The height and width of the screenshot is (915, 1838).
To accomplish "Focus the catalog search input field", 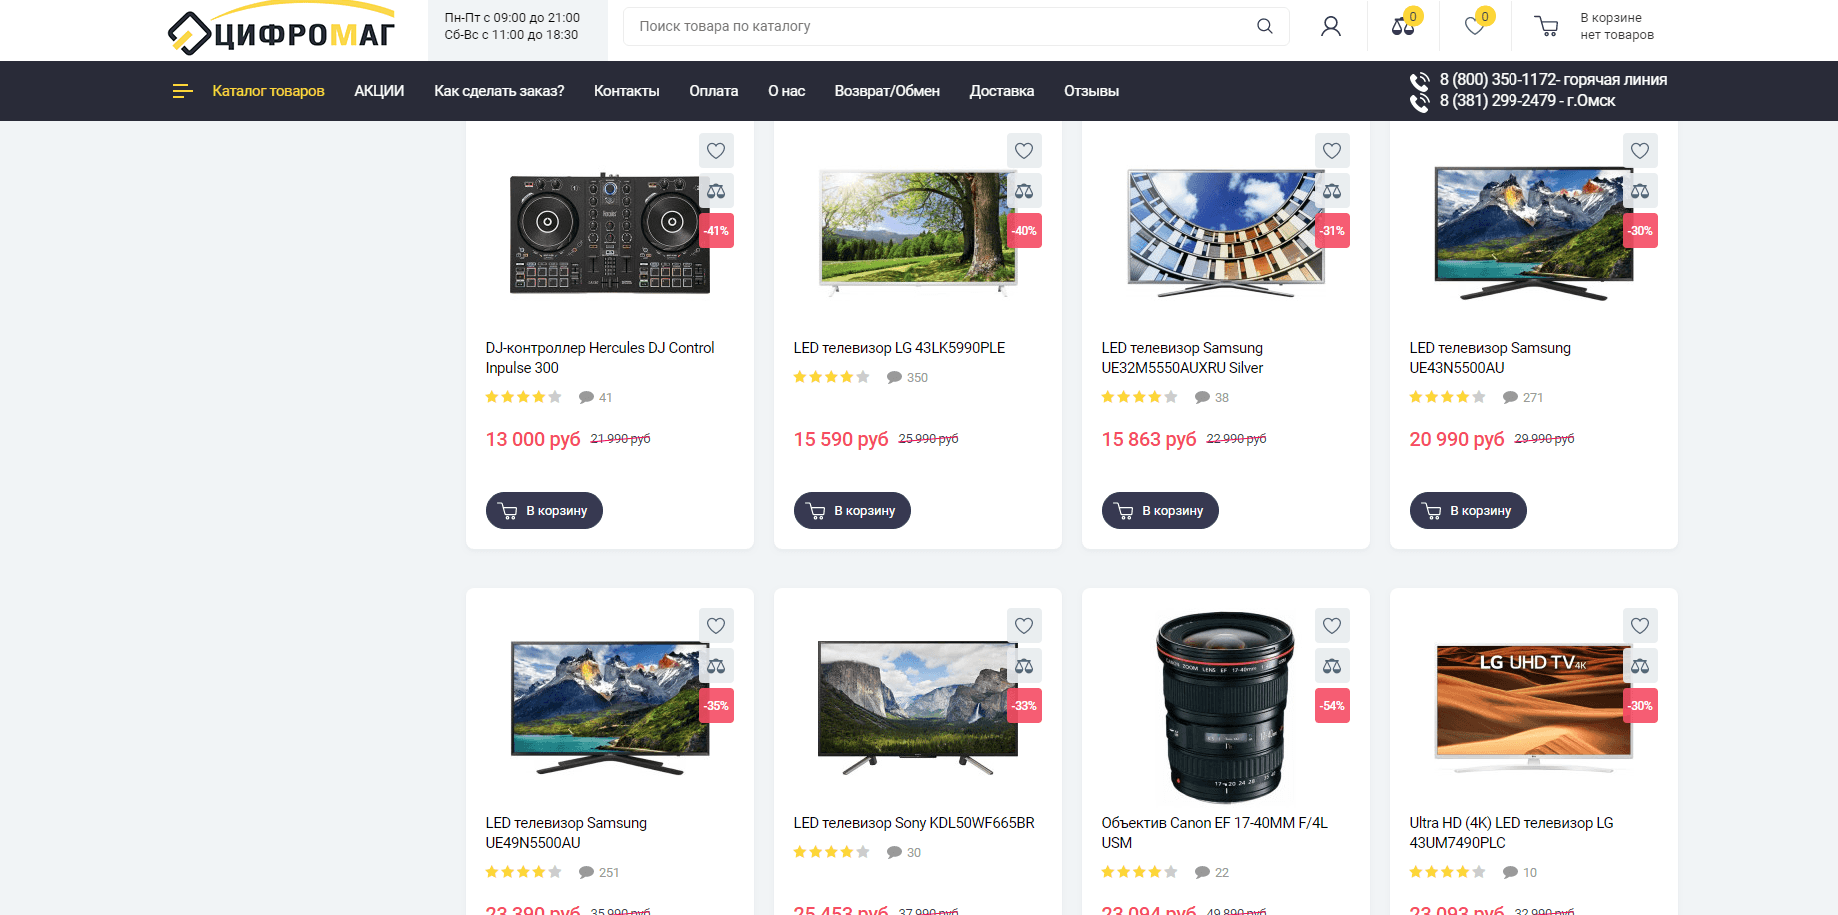I will click(x=940, y=27).
